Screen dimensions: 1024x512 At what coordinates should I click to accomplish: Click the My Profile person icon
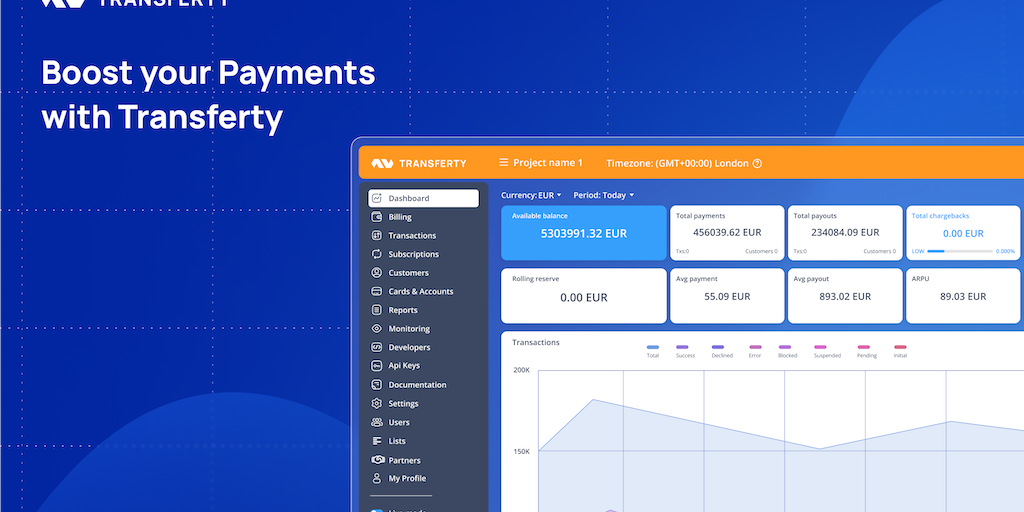(376, 478)
